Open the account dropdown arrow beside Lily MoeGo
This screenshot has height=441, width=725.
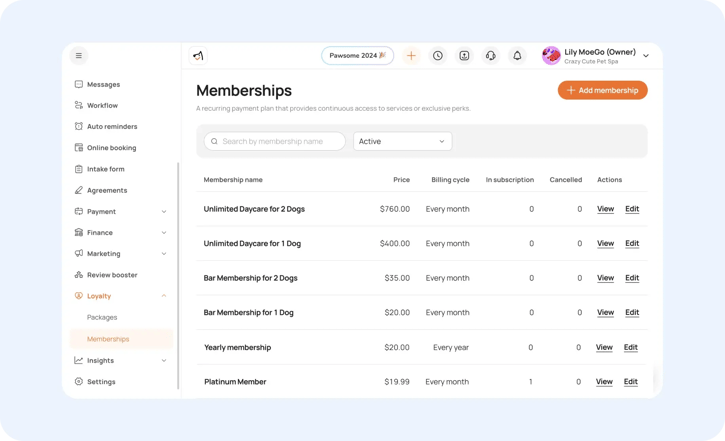[646, 56]
